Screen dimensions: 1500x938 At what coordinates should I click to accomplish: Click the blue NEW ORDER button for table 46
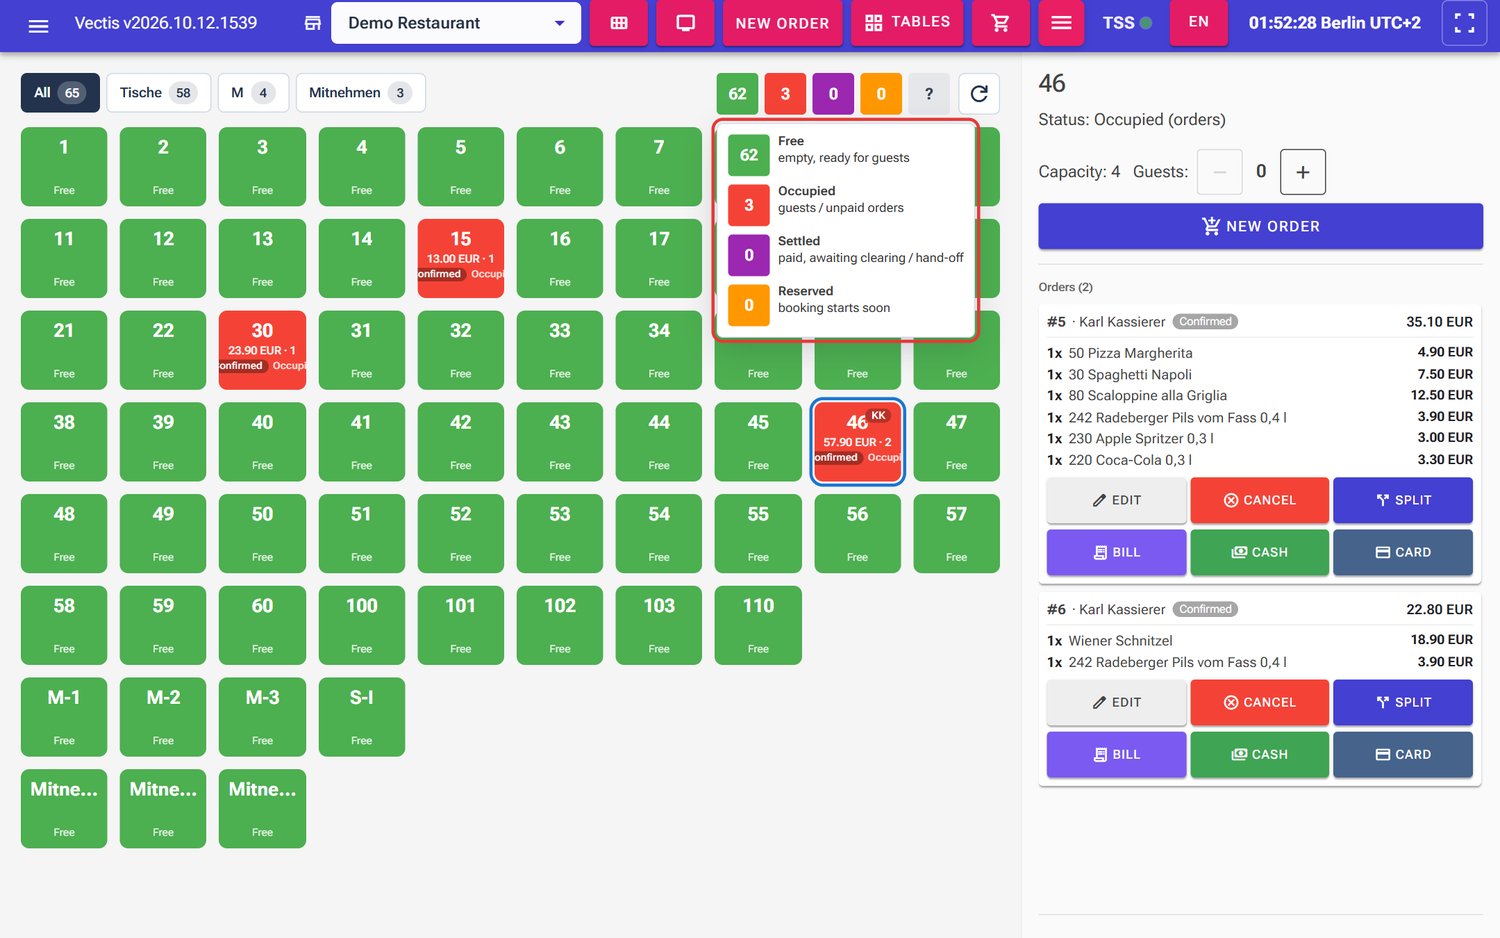(1260, 226)
